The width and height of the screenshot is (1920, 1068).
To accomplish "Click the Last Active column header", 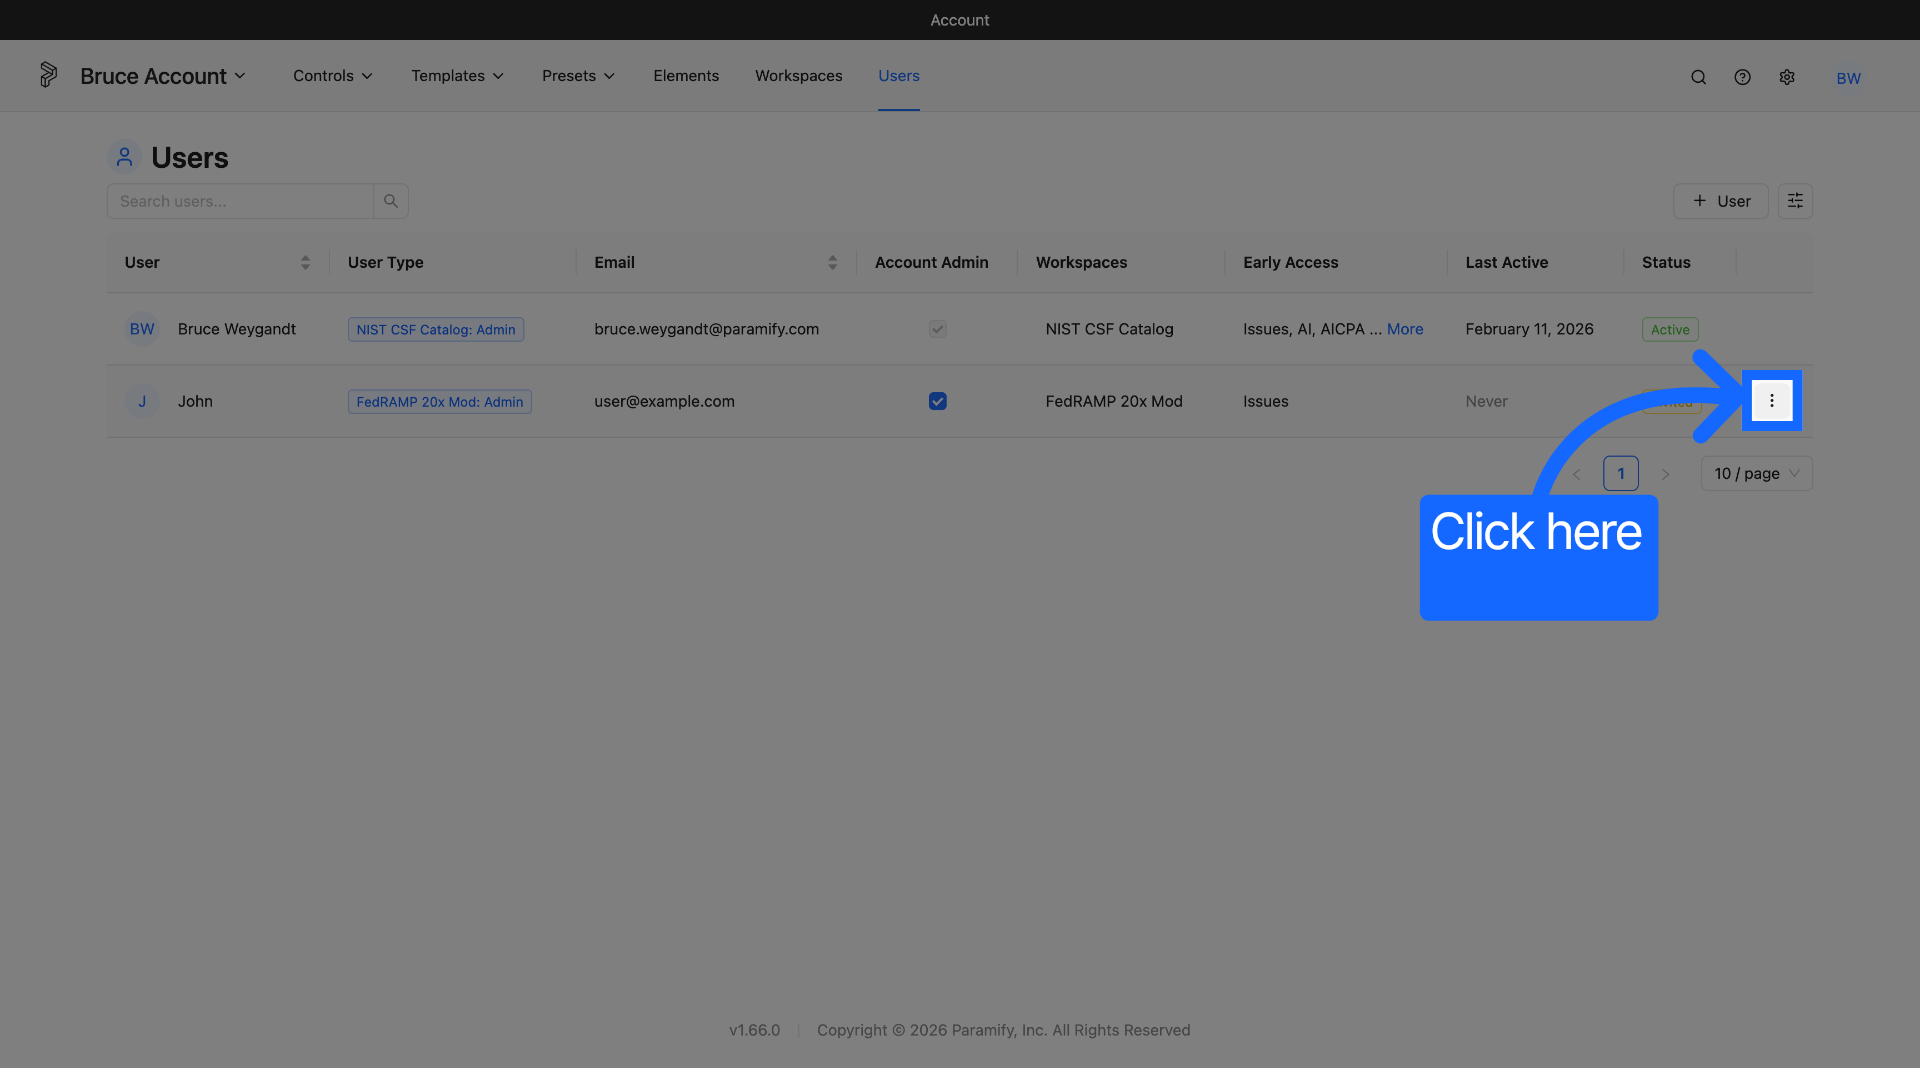I will (1507, 262).
